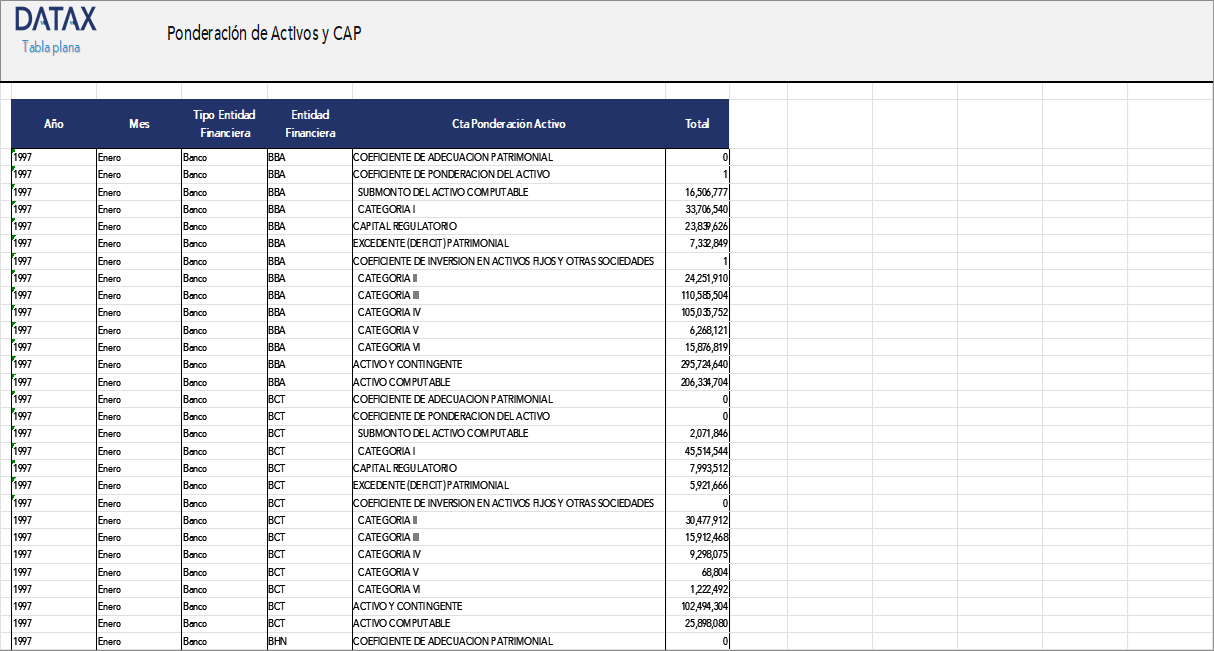Click the BHN entity cell
This screenshot has height=651, width=1214.
(x=277, y=641)
